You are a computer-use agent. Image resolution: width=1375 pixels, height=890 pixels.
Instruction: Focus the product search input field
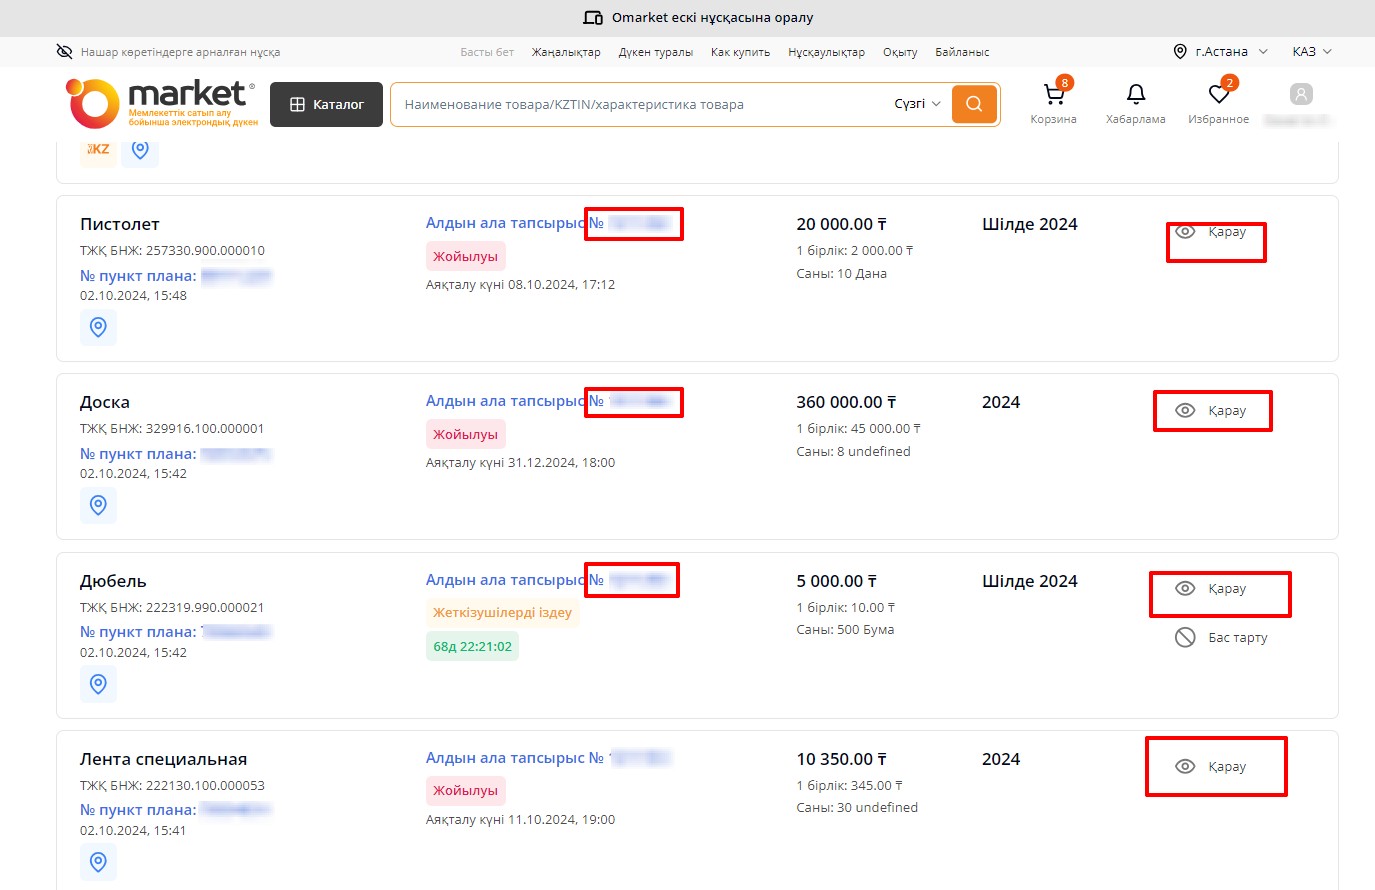(x=640, y=104)
